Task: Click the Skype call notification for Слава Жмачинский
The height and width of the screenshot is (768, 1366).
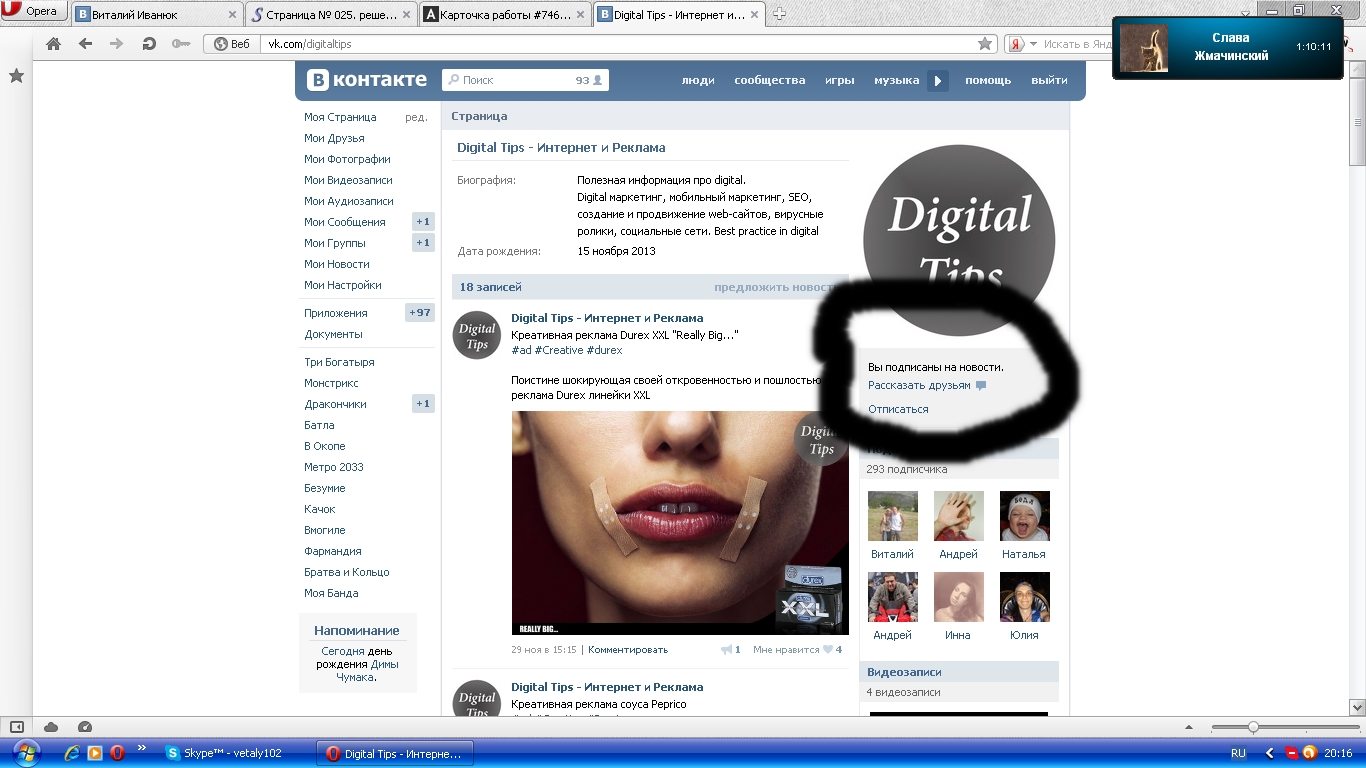Action: pos(1227,48)
